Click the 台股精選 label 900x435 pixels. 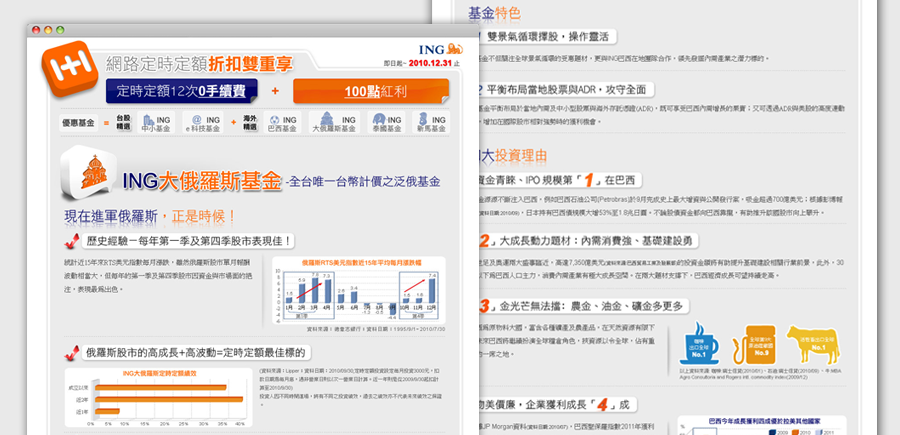point(123,123)
